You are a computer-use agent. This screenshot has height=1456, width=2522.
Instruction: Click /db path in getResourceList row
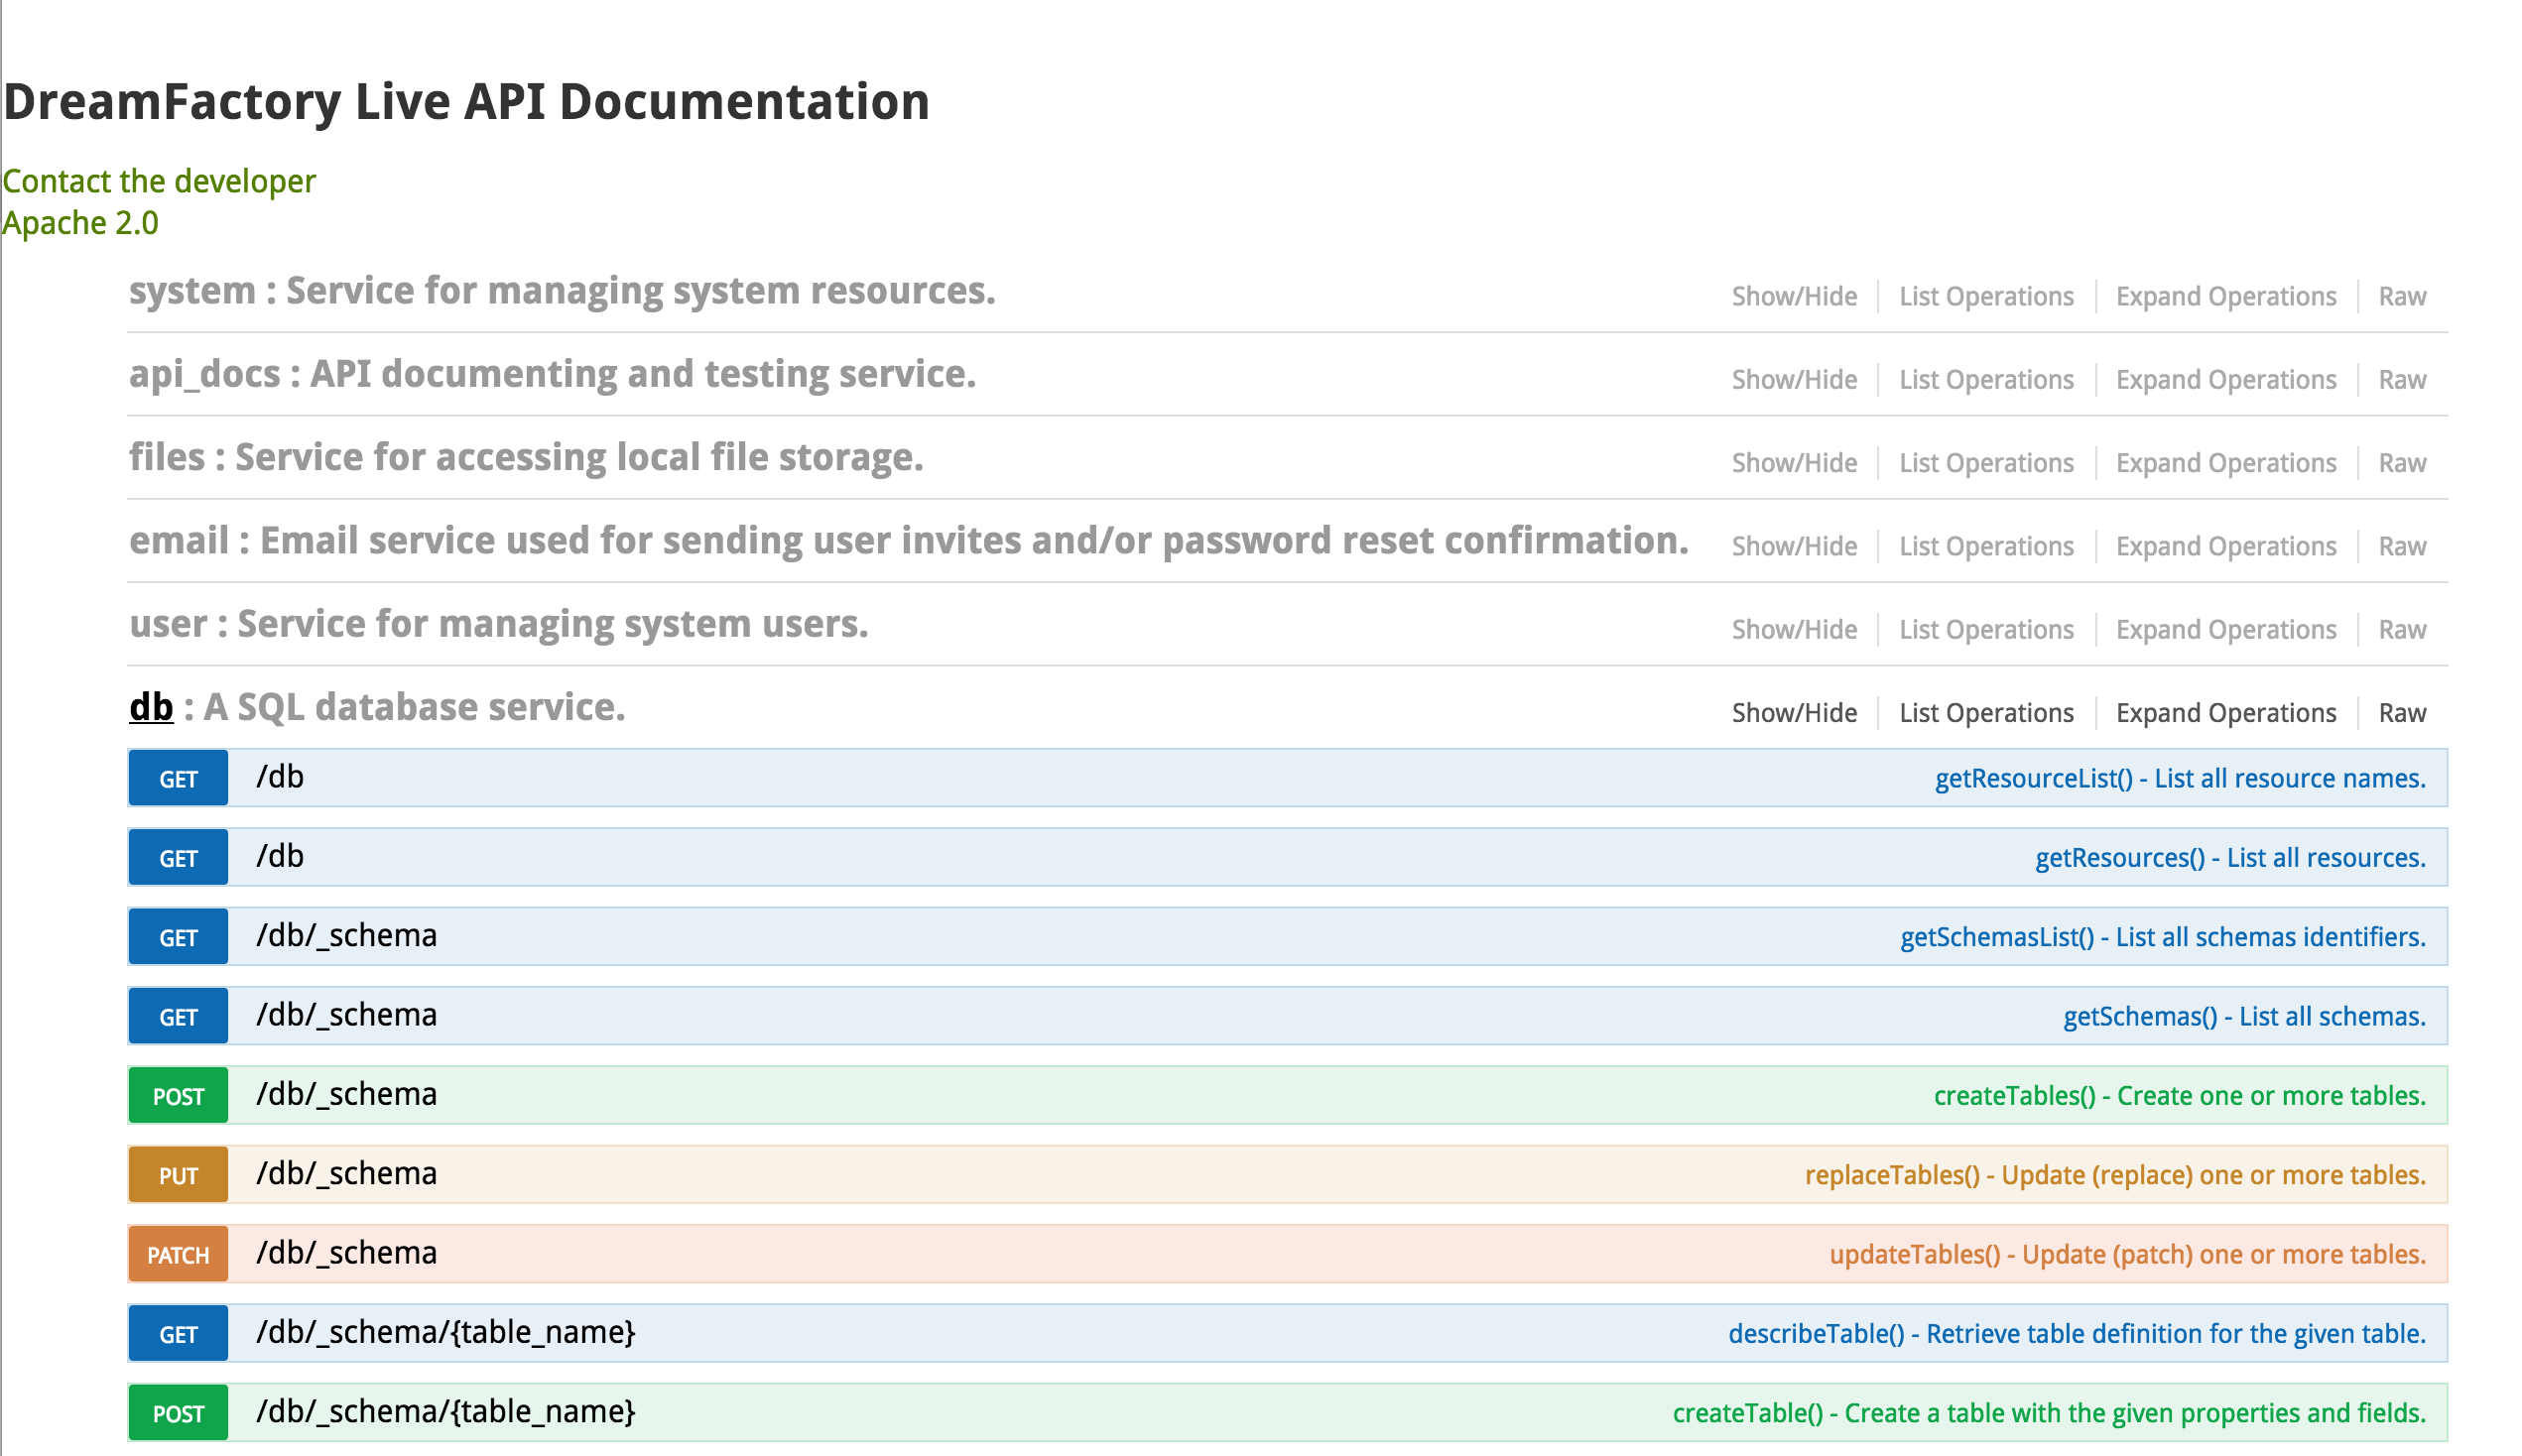(280, 777)
